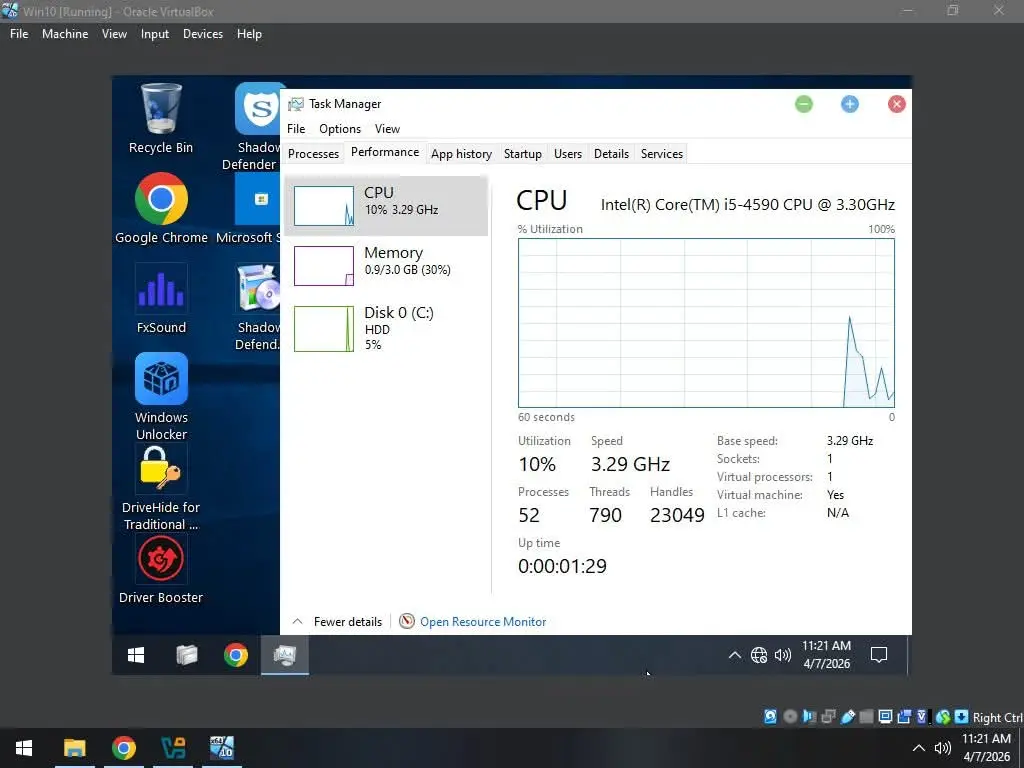Click the VirtualBox mouse integration status icon
This screenshot has width=1024, height=768.
coord(942,716)
